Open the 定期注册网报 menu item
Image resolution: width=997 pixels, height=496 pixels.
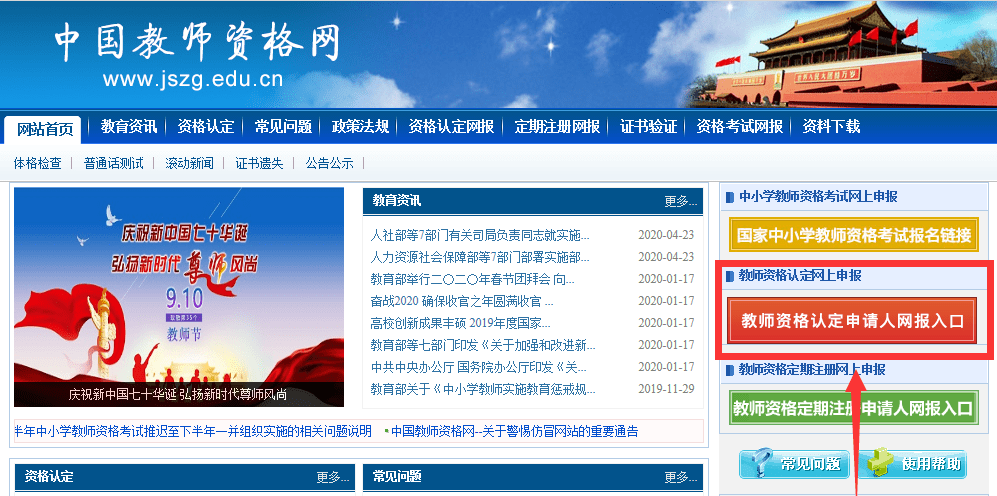click(x=557, y=127)
